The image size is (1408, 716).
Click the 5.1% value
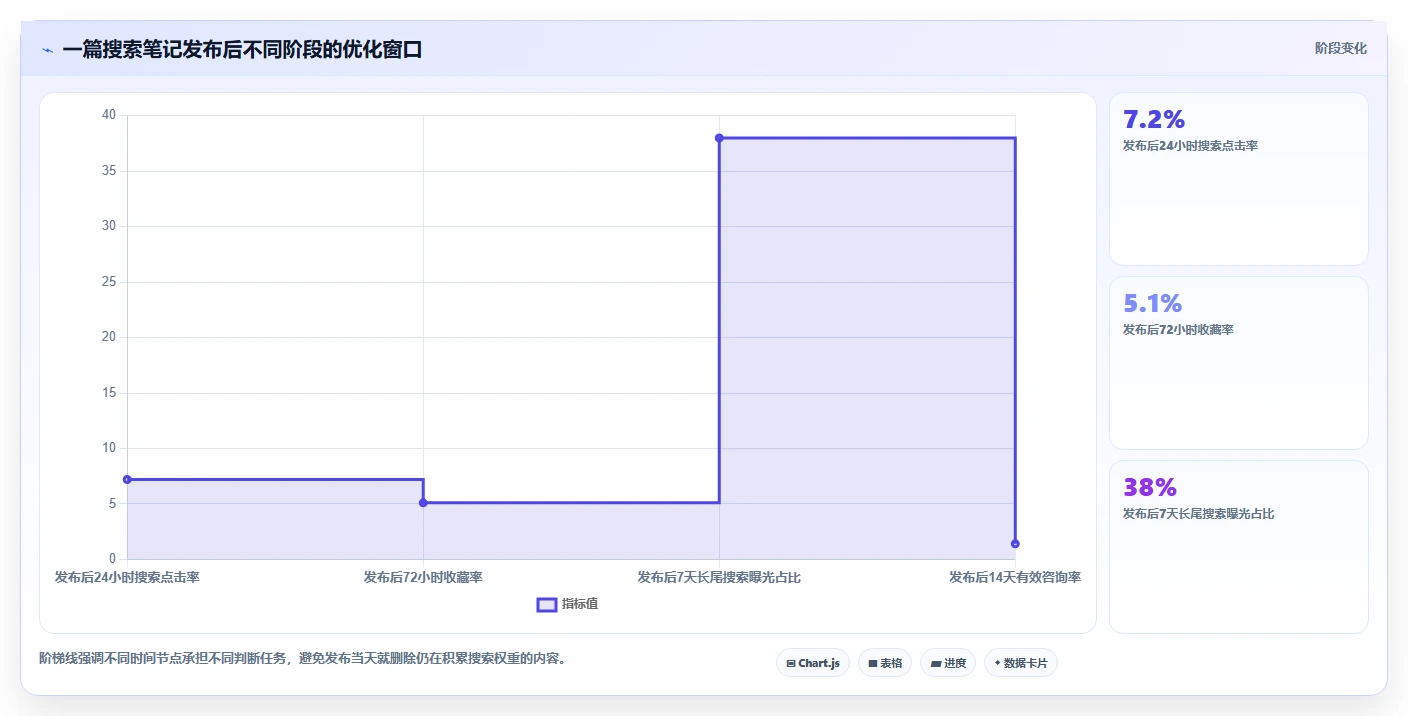point(1153,304)
